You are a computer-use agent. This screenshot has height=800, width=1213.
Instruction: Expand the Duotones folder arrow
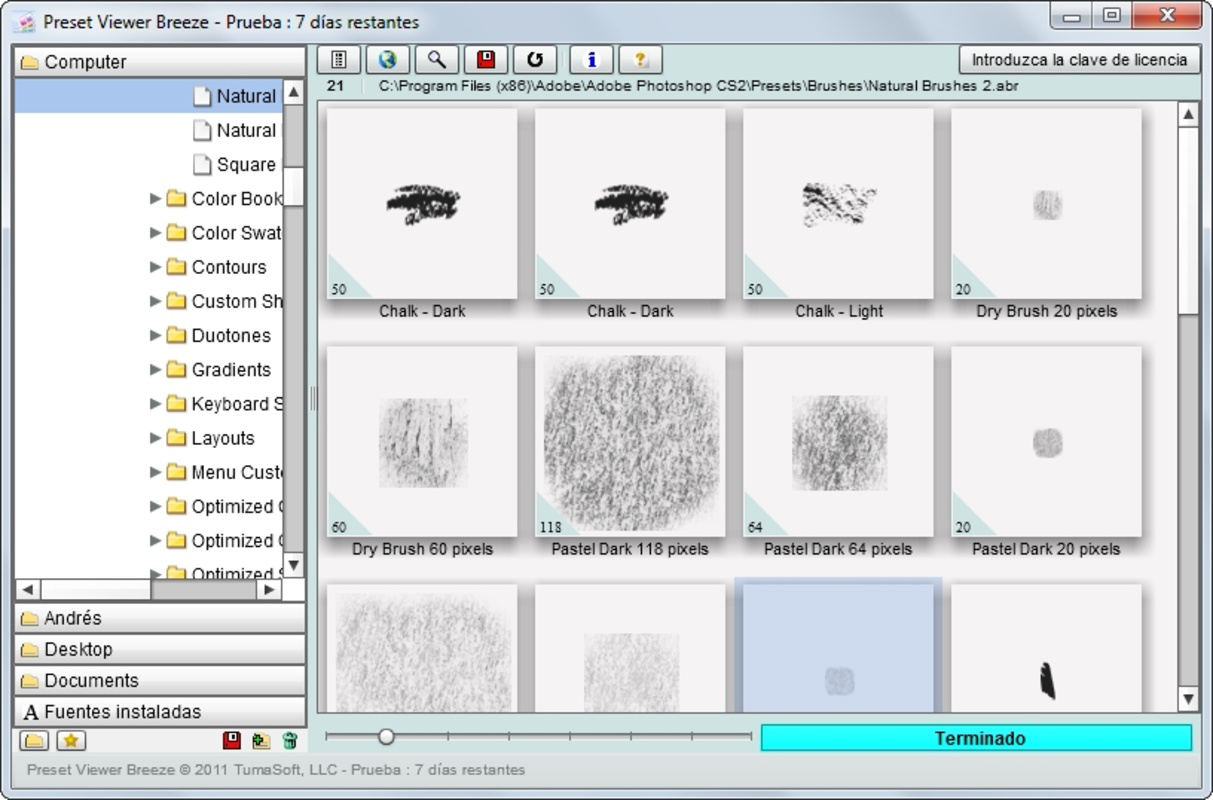pos(155,335)
